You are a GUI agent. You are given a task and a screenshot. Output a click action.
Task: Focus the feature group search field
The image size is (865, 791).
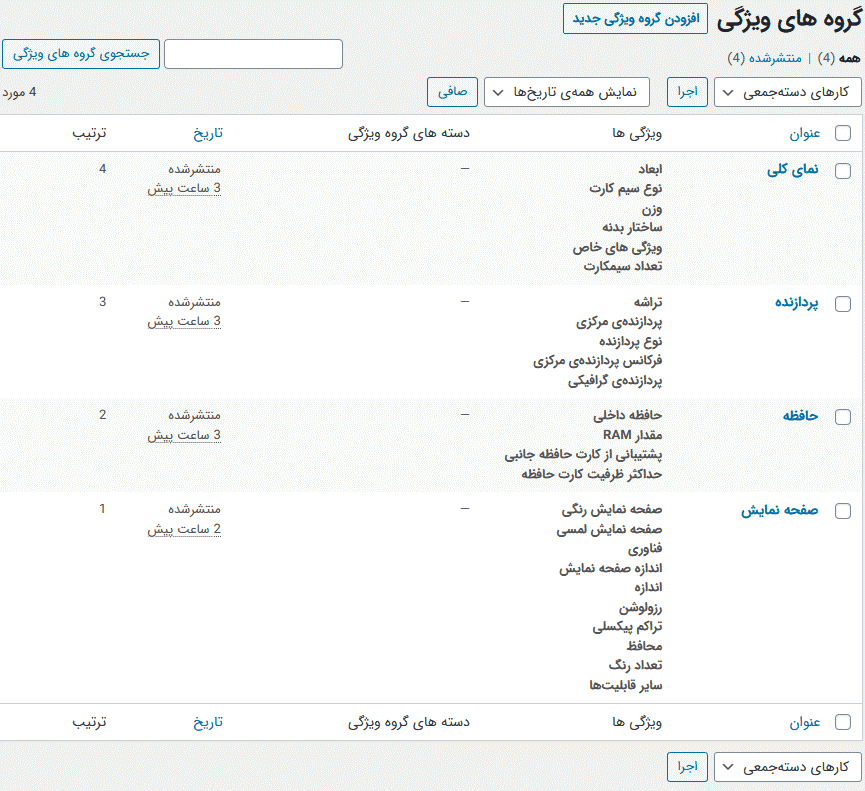pyautogui.click(x=253, y=54)
